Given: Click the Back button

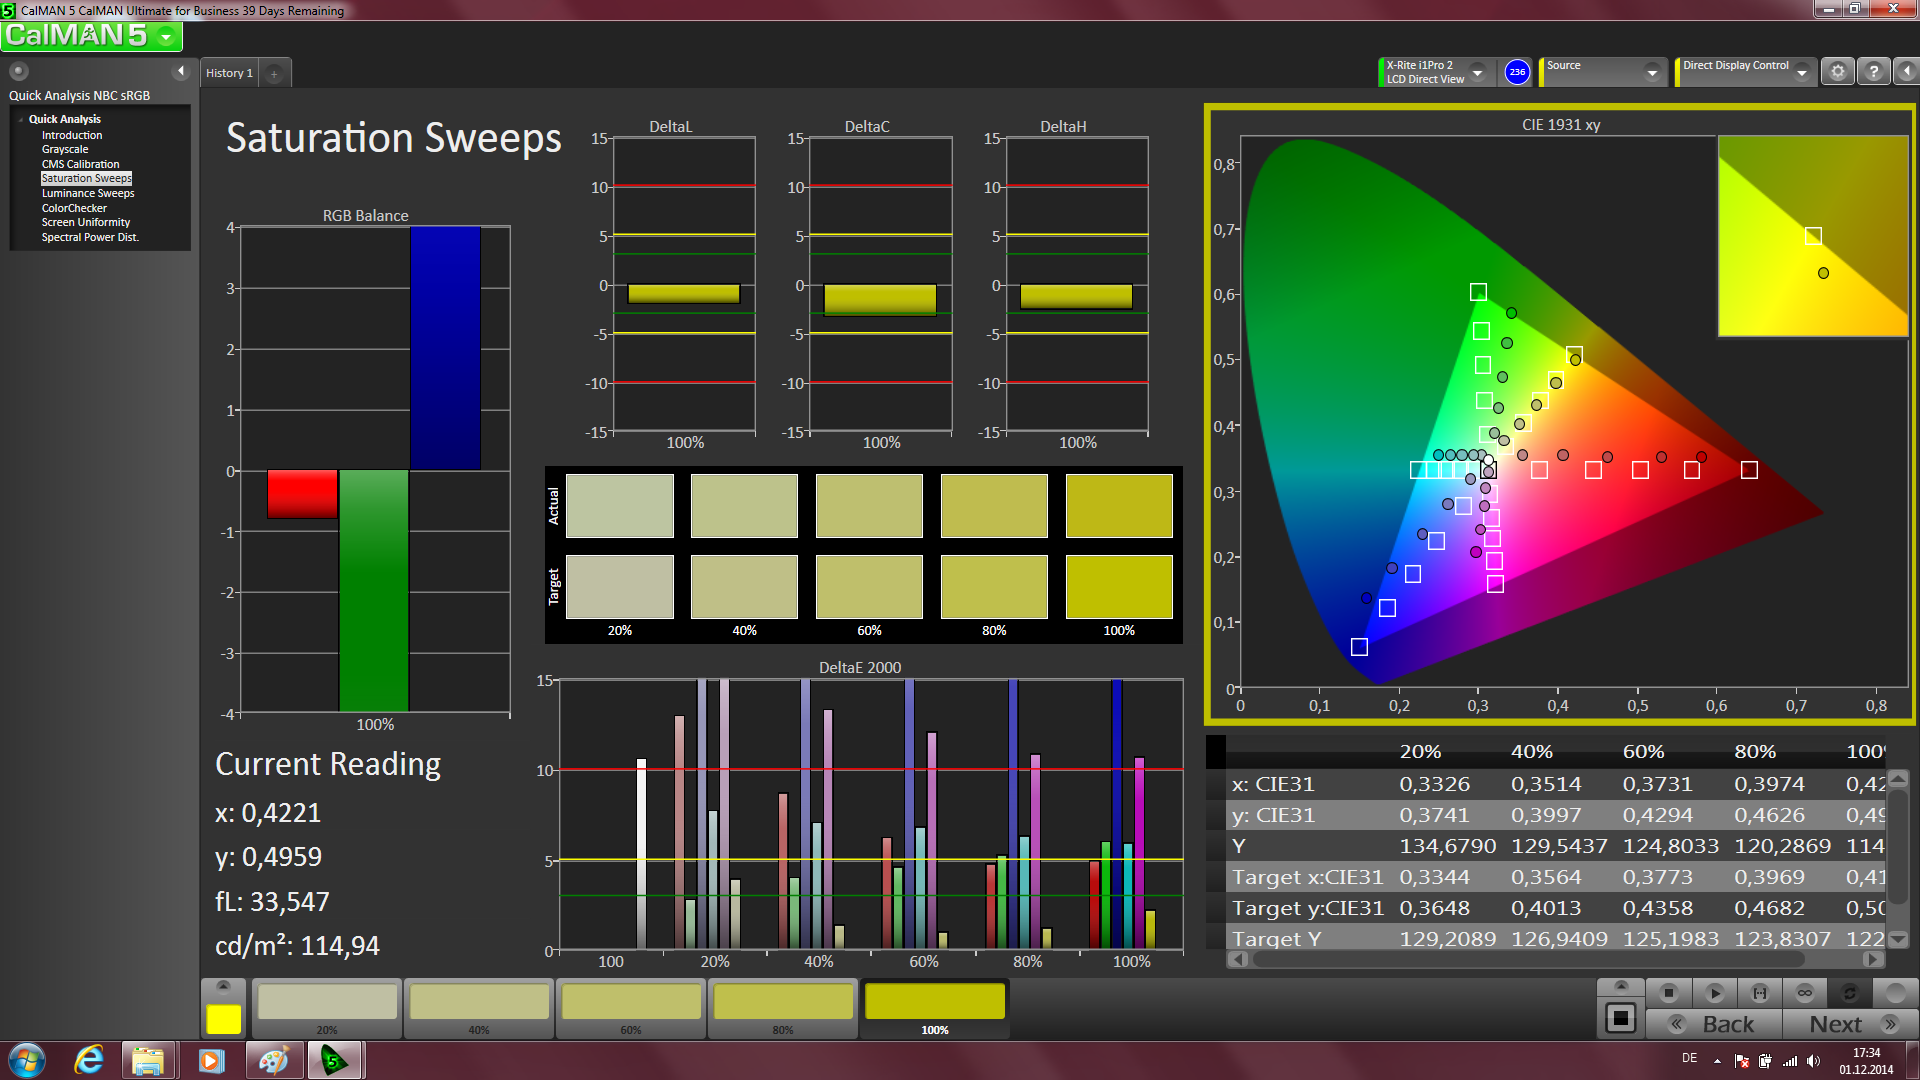Looking at the screenshot, I should point(1714,1024).
